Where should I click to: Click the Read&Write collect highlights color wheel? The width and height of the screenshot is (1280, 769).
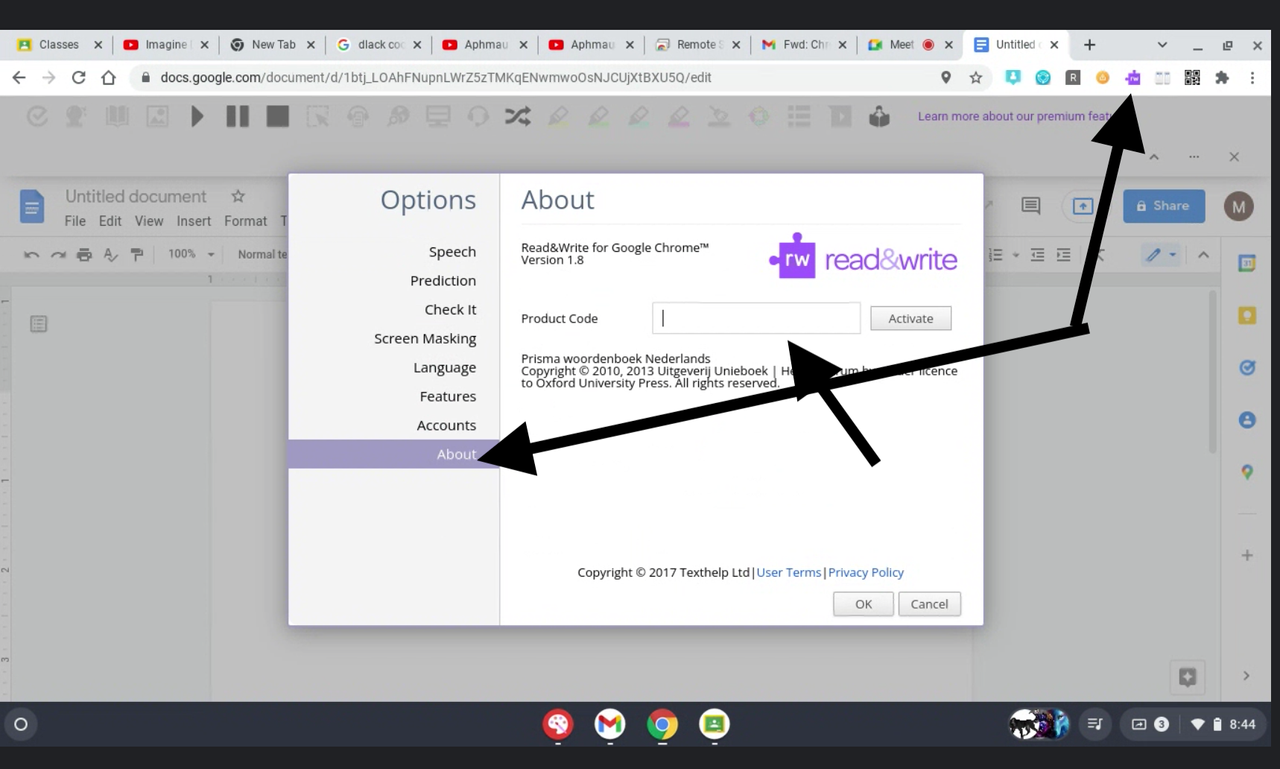759,117
